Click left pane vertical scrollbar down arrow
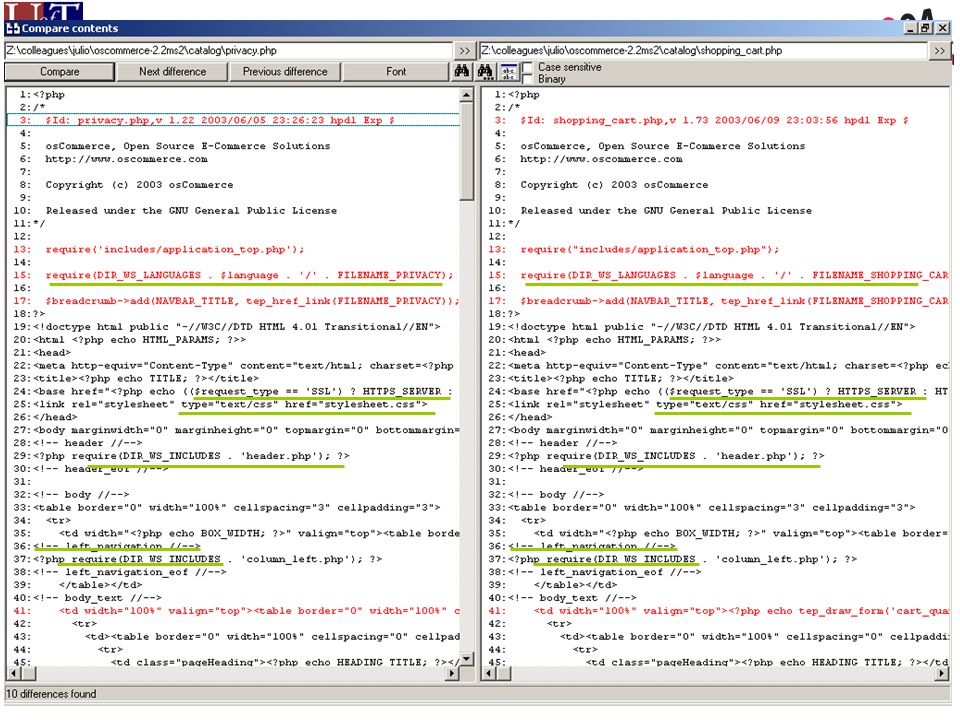960x720 pixels. point(467,659)
